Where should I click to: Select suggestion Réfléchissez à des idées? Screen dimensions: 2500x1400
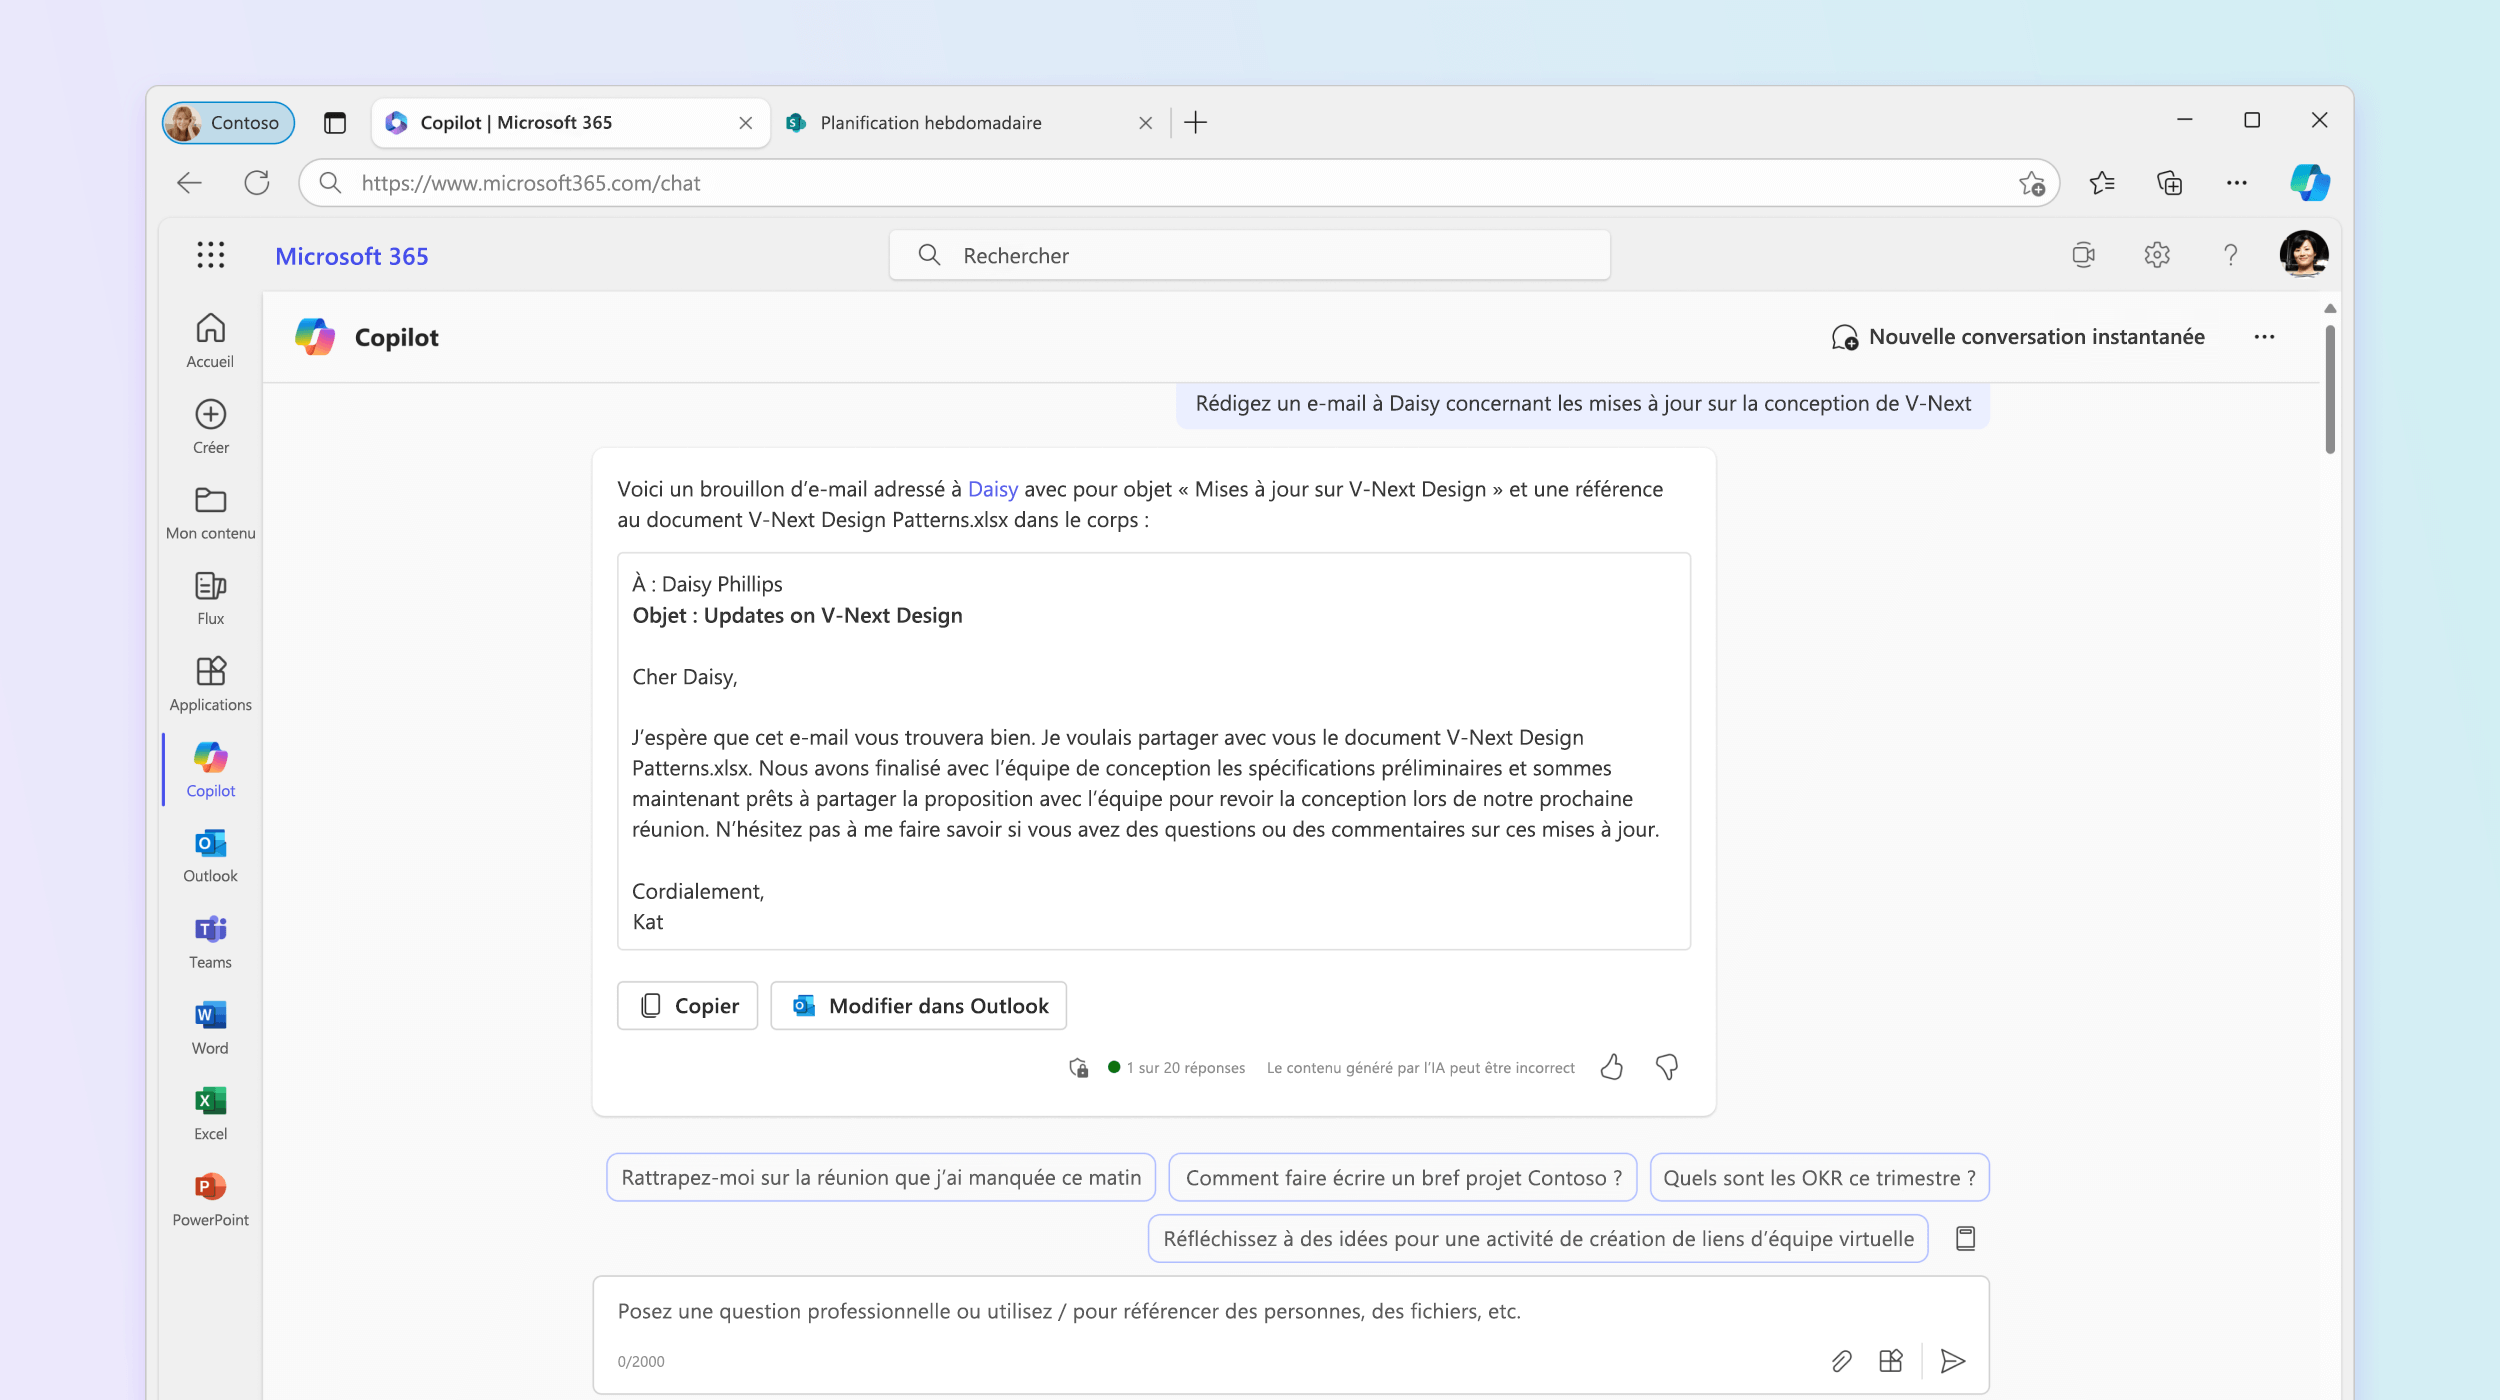click(1538, 1238)
